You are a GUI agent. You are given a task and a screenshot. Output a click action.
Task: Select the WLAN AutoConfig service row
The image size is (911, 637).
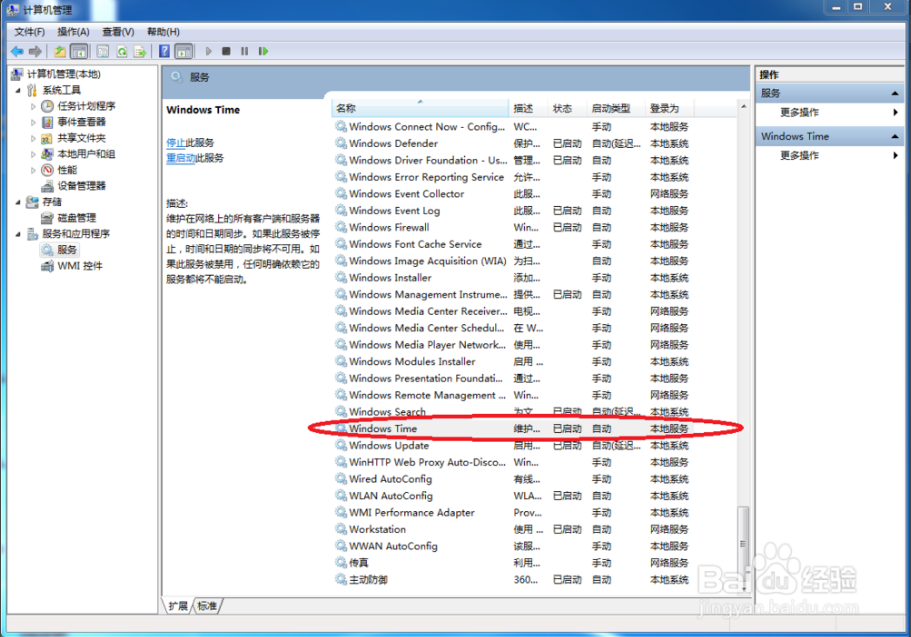[x=512, y=496]
